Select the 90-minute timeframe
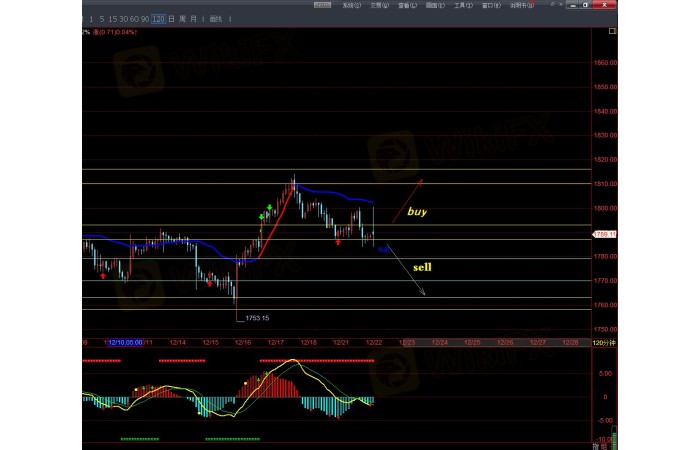 tap(146, 19)
